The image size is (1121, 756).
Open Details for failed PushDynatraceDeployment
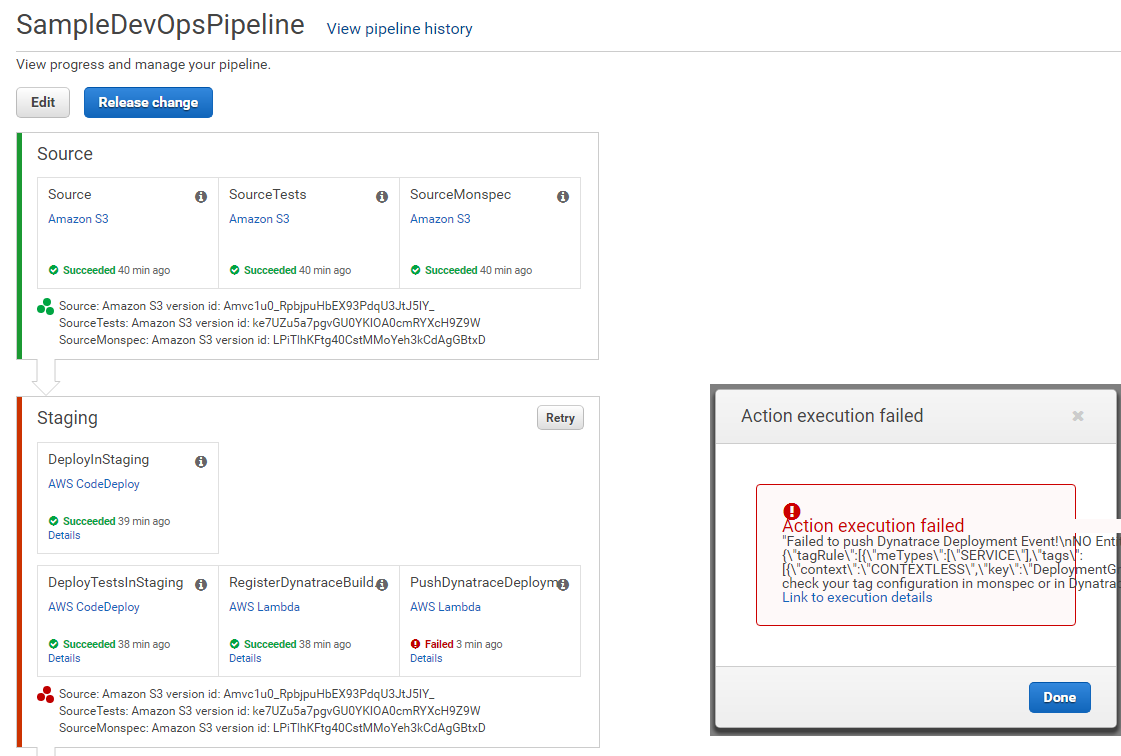click(425, 658)
